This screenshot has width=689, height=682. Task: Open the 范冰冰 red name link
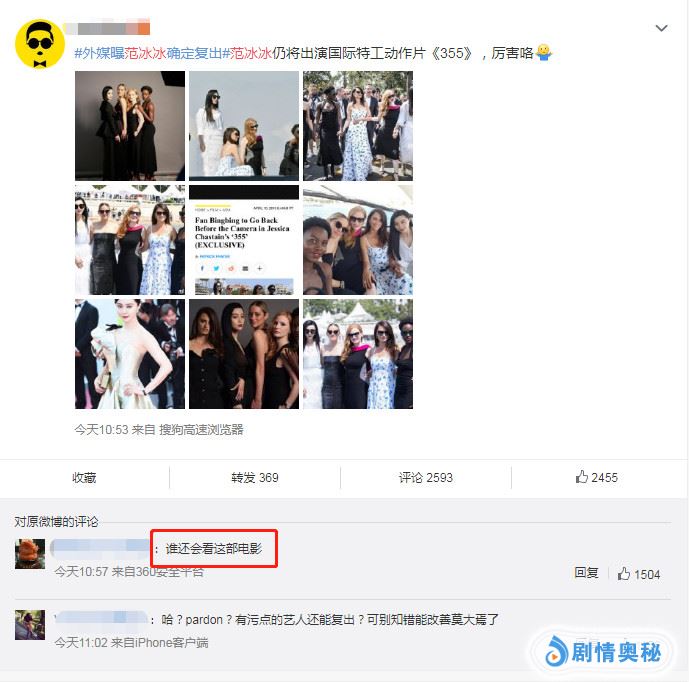tap(251, 53)
